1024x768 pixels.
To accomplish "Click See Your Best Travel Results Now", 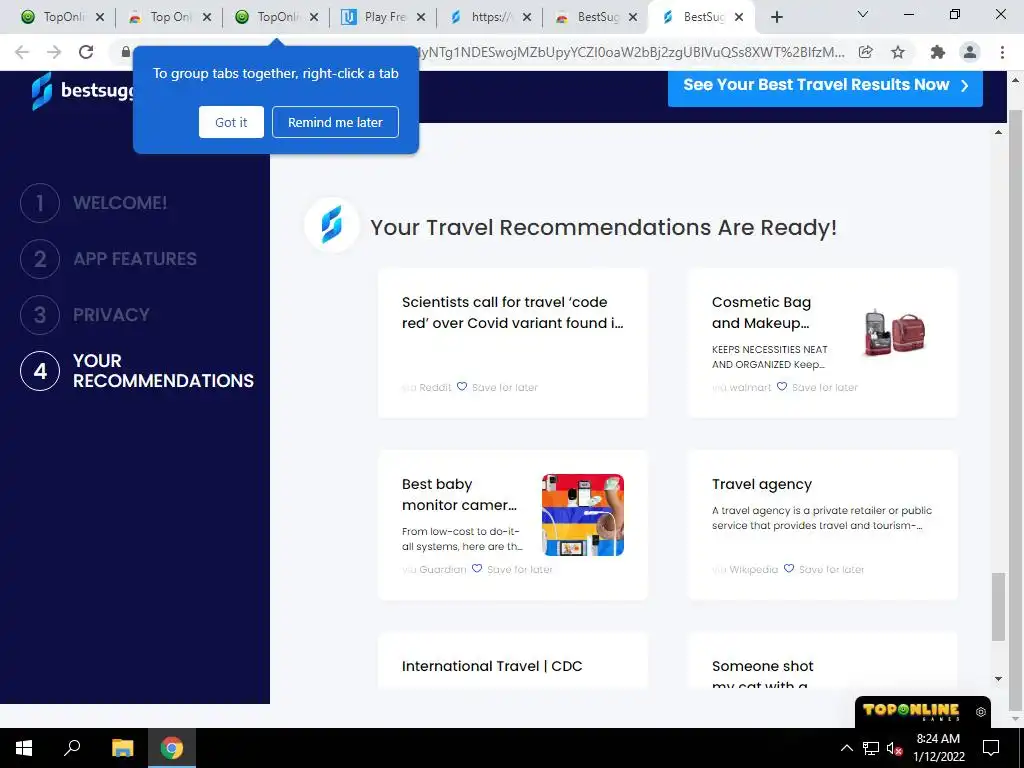I will (825, 85).
